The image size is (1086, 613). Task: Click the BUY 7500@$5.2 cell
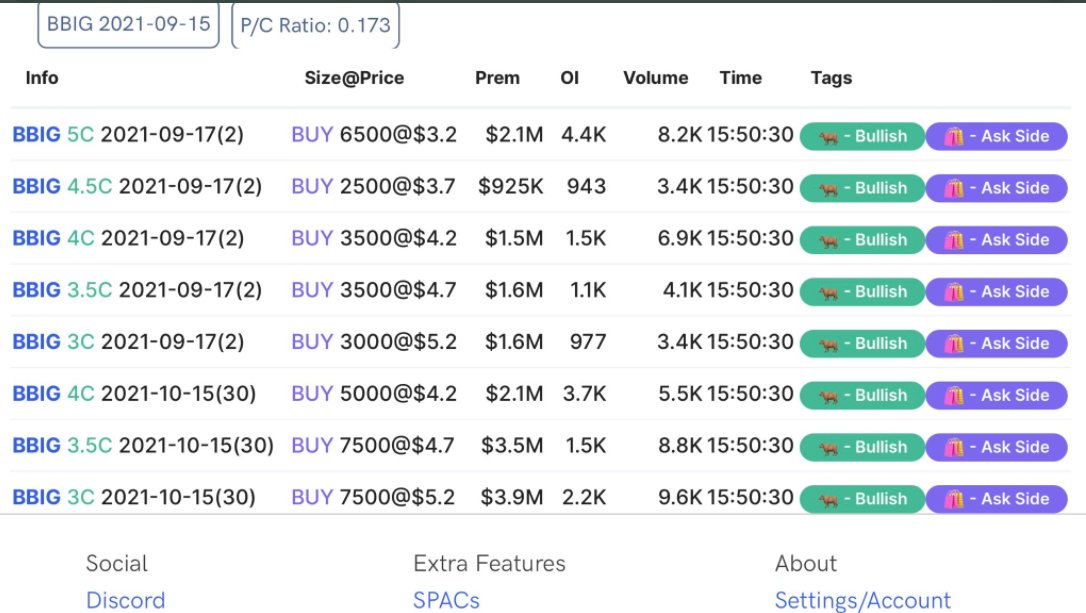[x=373, y=497]
